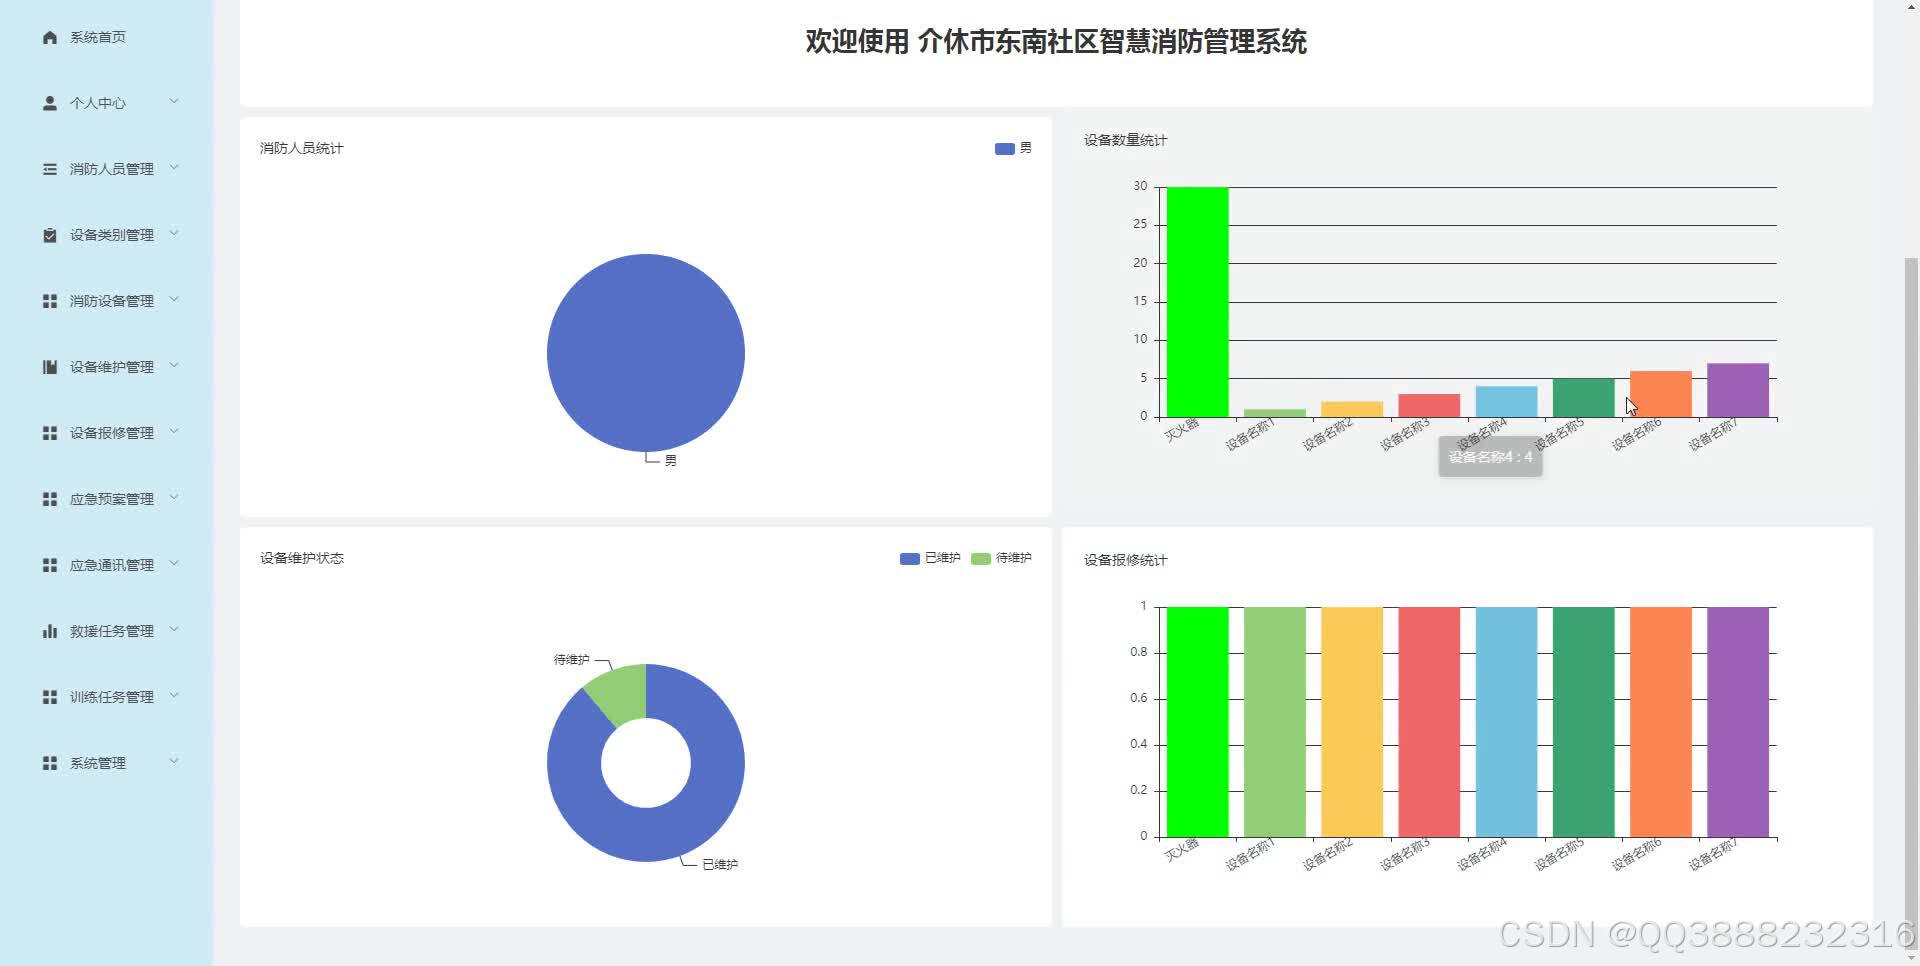This screenshot has width=1920, height=966.
Task: Click the clipboard icon for 设备类别管理
Action: tap(50, 235)
